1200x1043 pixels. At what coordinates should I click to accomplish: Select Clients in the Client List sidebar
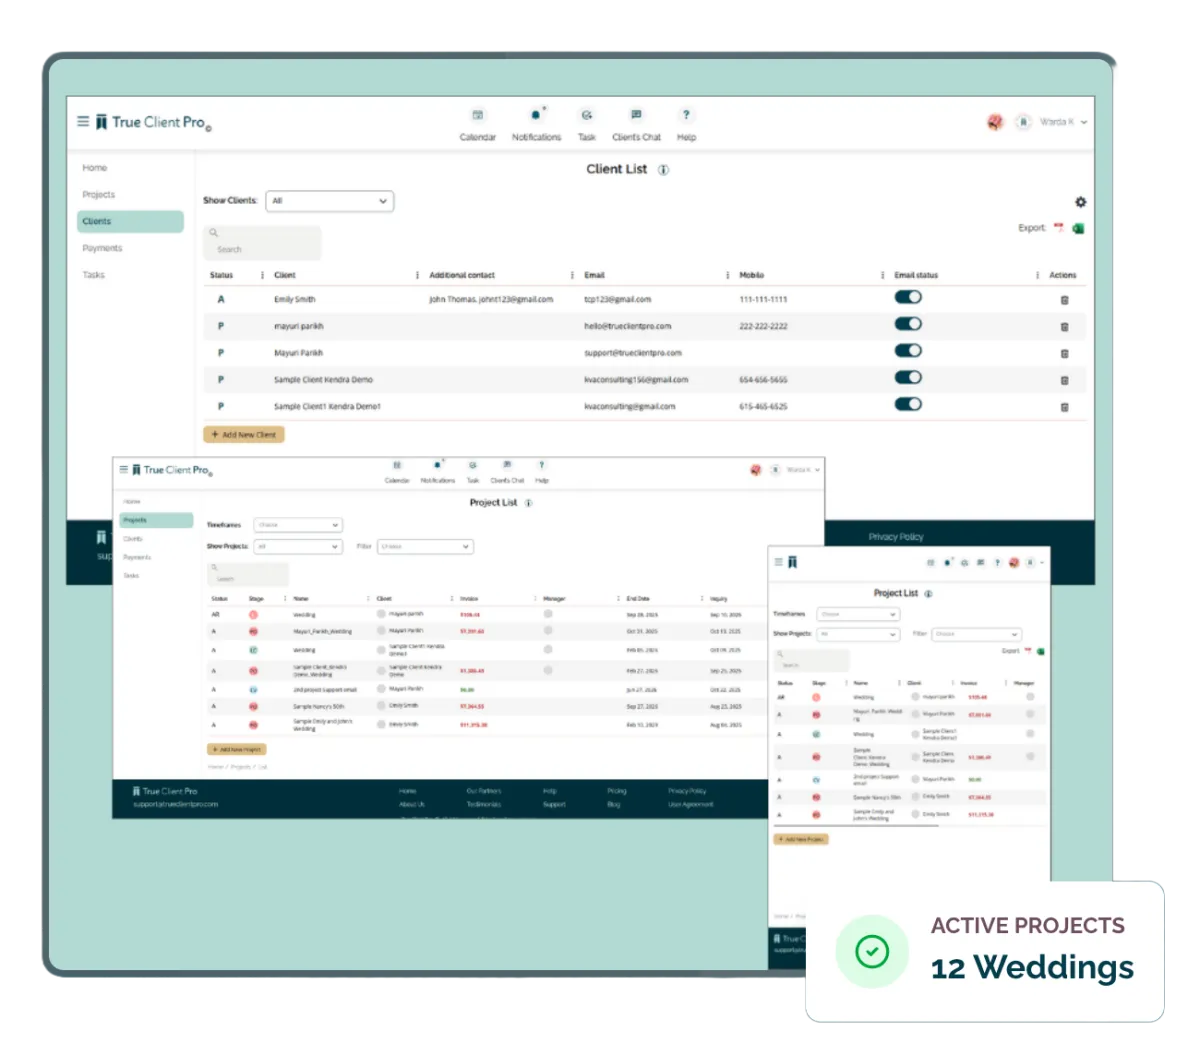tap(130, 221)
